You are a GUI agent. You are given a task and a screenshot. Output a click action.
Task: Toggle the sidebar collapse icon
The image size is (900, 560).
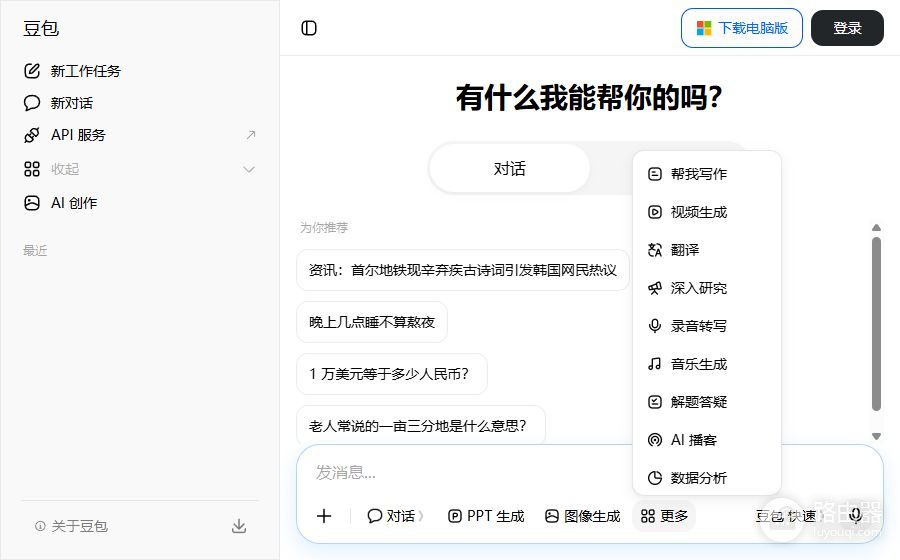coord(309,28)
